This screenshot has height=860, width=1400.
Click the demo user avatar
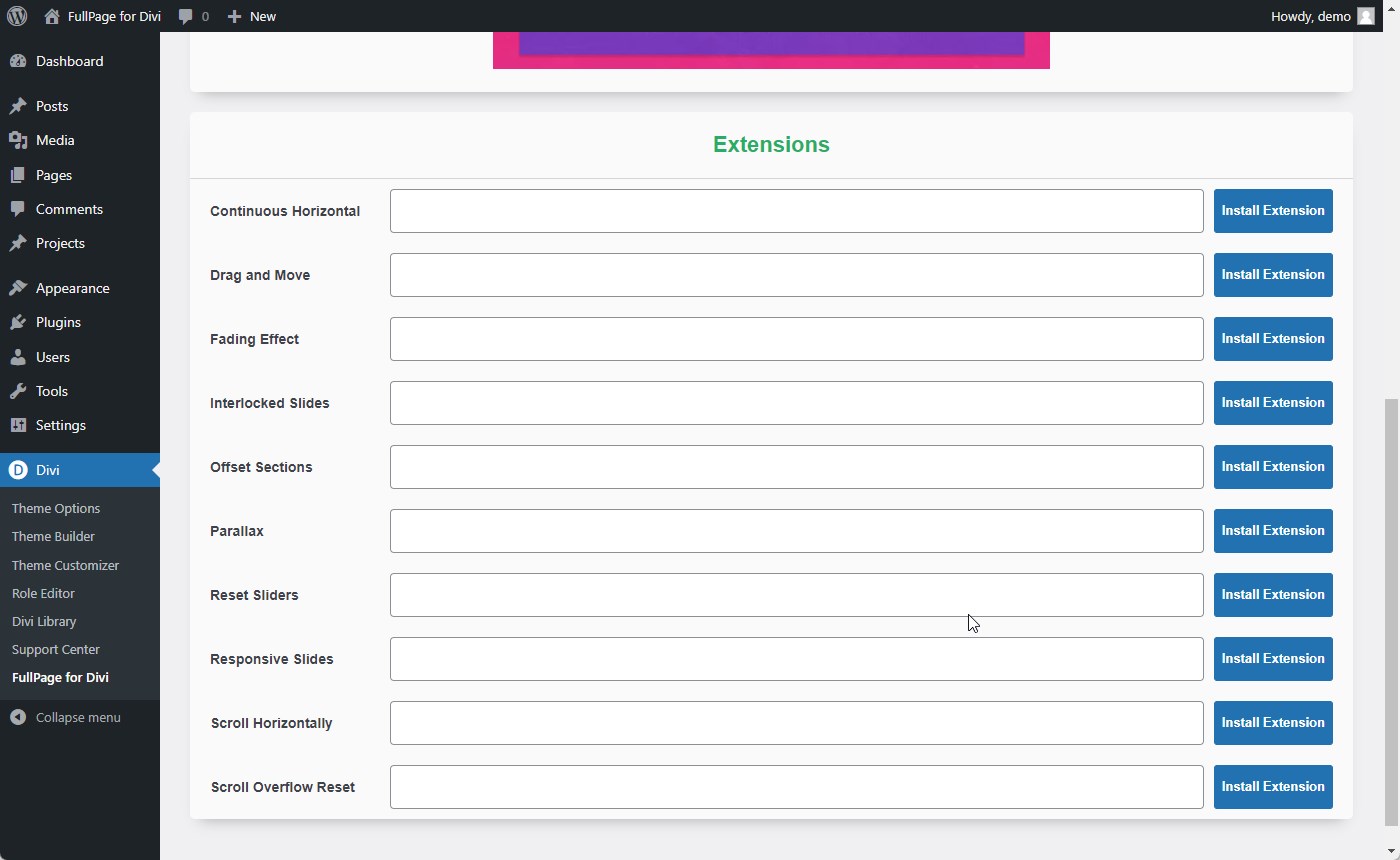[1366, 16]
